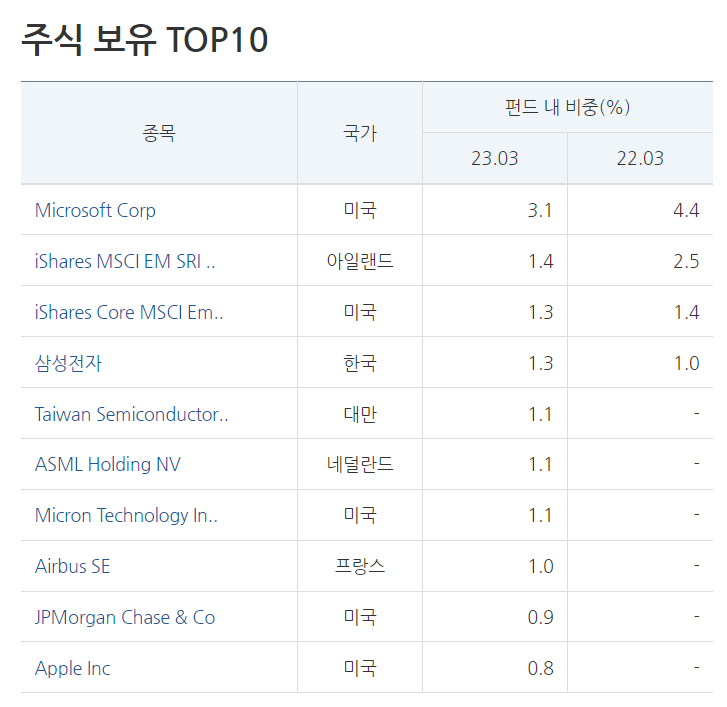Select the 미국 cell in Apple Inc row
This screenshot has height=707, width=727.
click(x=360, y=669)
